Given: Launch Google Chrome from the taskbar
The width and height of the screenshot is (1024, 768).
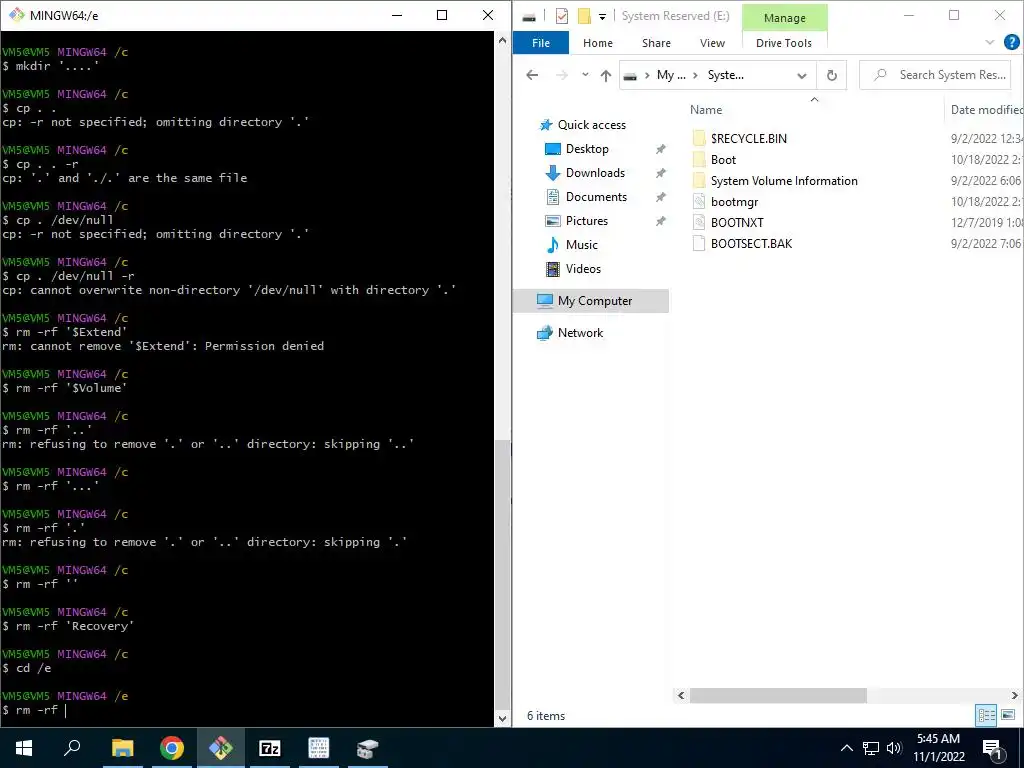Looking at the screenshot, I should pyautogui.click(x=171, y=748).
